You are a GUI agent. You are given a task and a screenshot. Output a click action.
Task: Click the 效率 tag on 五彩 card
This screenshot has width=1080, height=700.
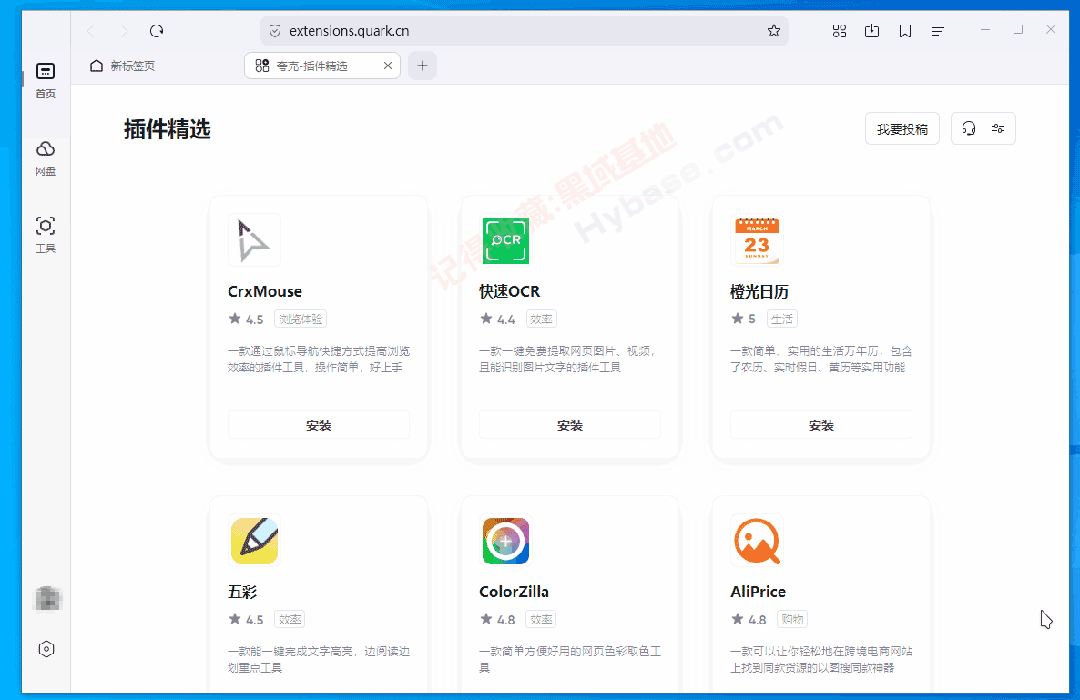[289, 619]
